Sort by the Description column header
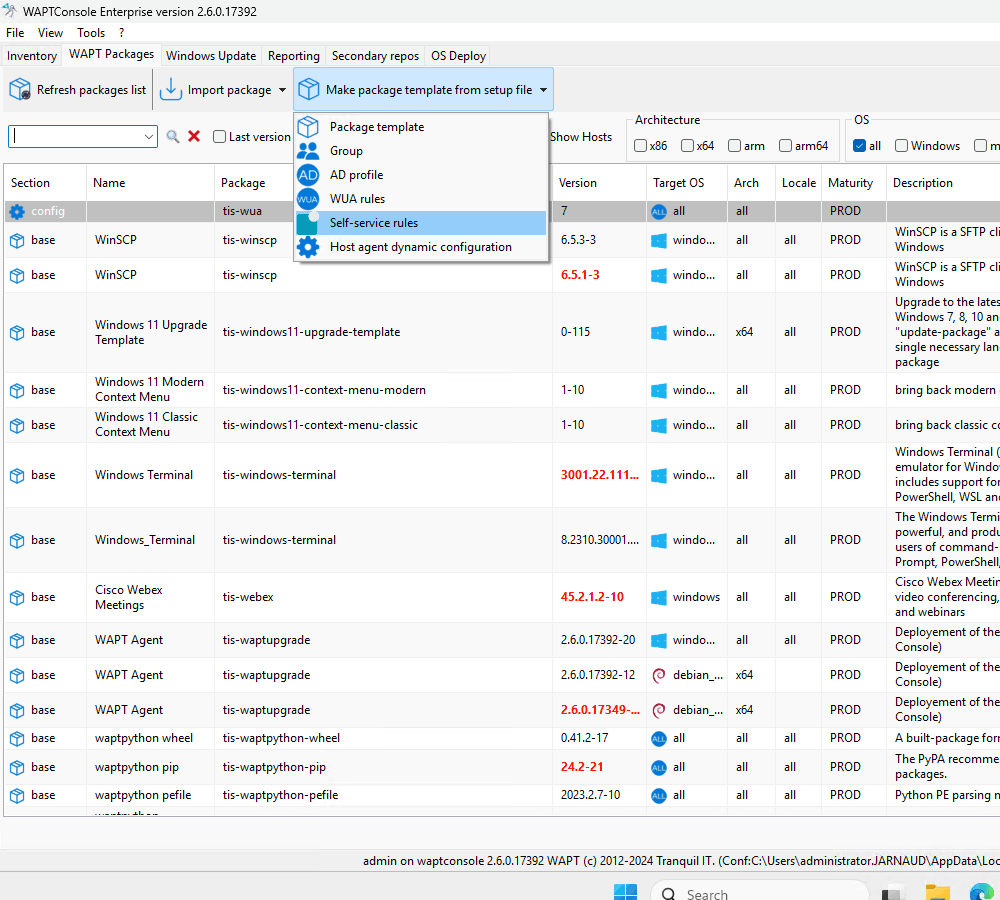The width and height of the screenshot is (1000, 900). pos(943,183)
